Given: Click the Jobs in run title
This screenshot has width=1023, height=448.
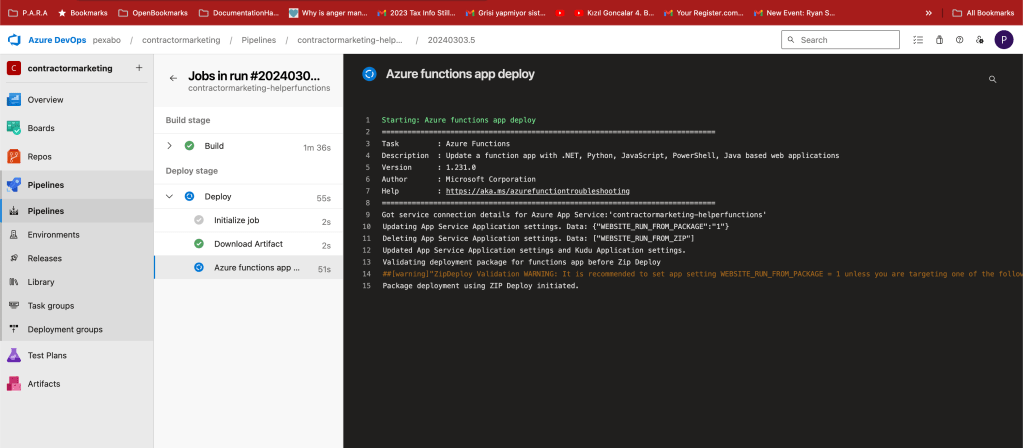Looking at the screenshot, I should pyautogui.click(x=254, y=76).
